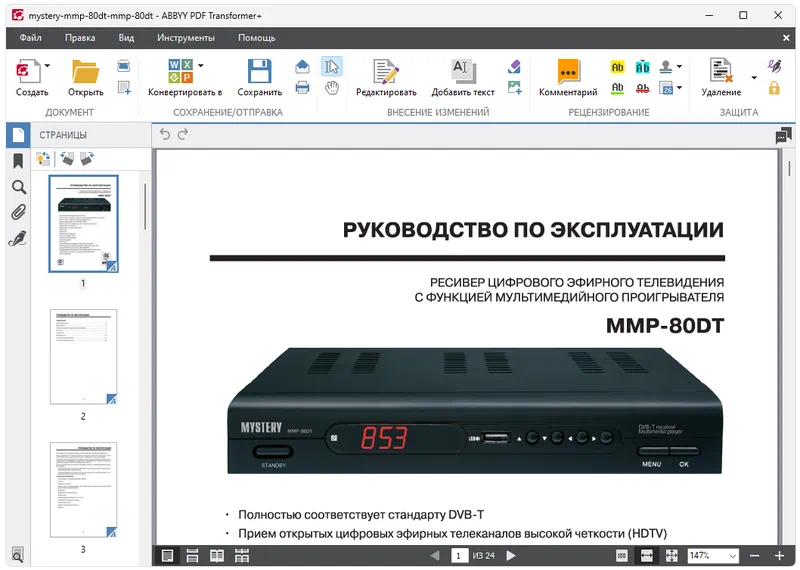
Task: Open a file with the Открыть folder icon
Action: click(86, 72)
